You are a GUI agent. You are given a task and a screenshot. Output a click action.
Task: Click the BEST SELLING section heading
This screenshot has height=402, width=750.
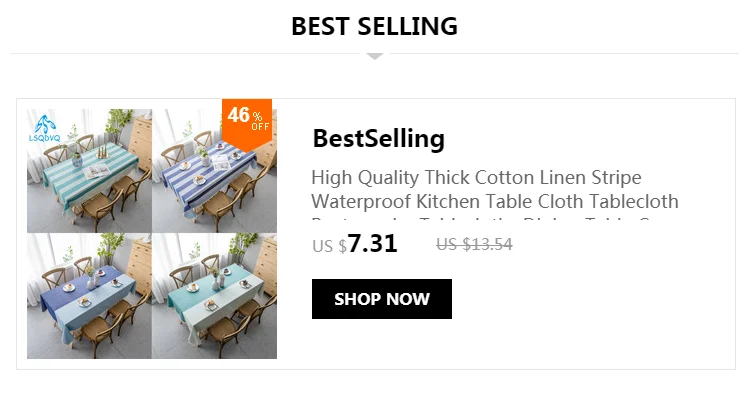(375, 26)
